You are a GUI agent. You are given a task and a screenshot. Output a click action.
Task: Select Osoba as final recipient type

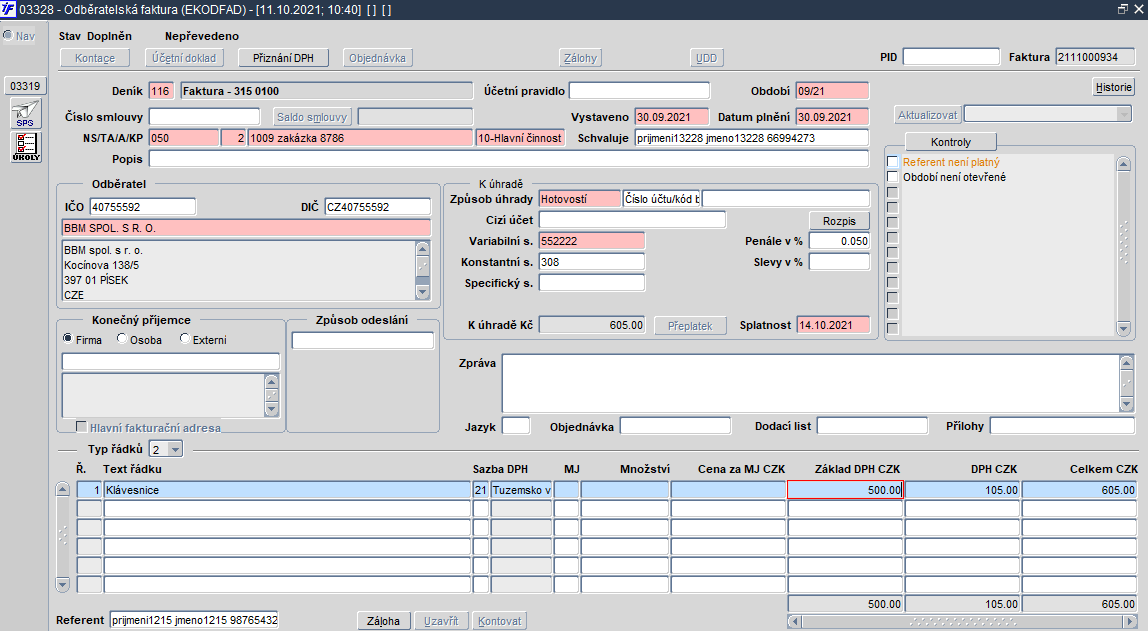122,339
